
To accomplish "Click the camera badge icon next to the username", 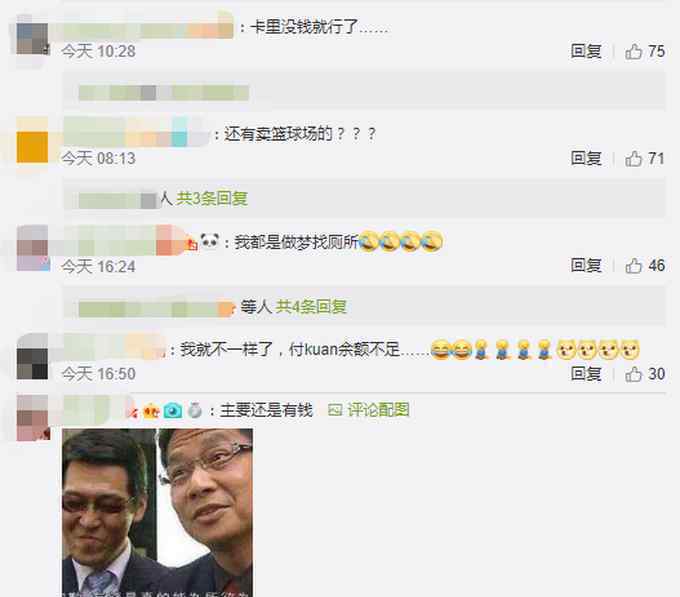I will 172,410.
